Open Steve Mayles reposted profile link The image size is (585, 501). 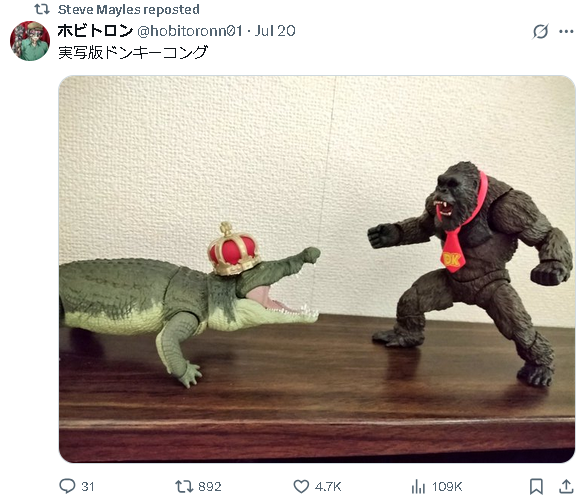pyautogui.click(x=128, y=10)
